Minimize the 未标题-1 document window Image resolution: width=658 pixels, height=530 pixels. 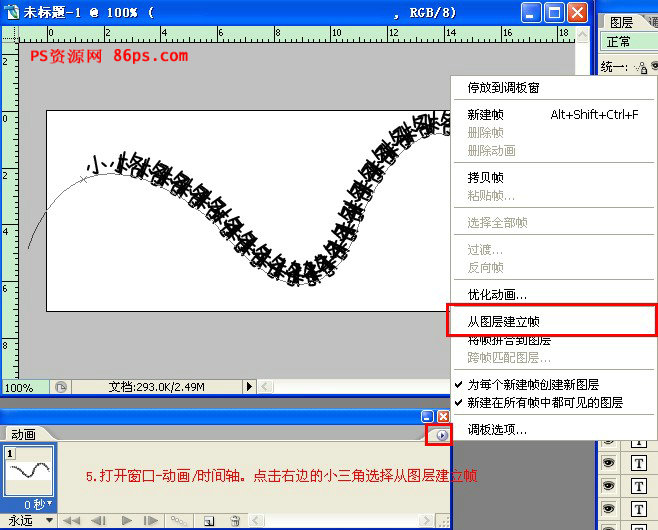click(x=531, y=13)
